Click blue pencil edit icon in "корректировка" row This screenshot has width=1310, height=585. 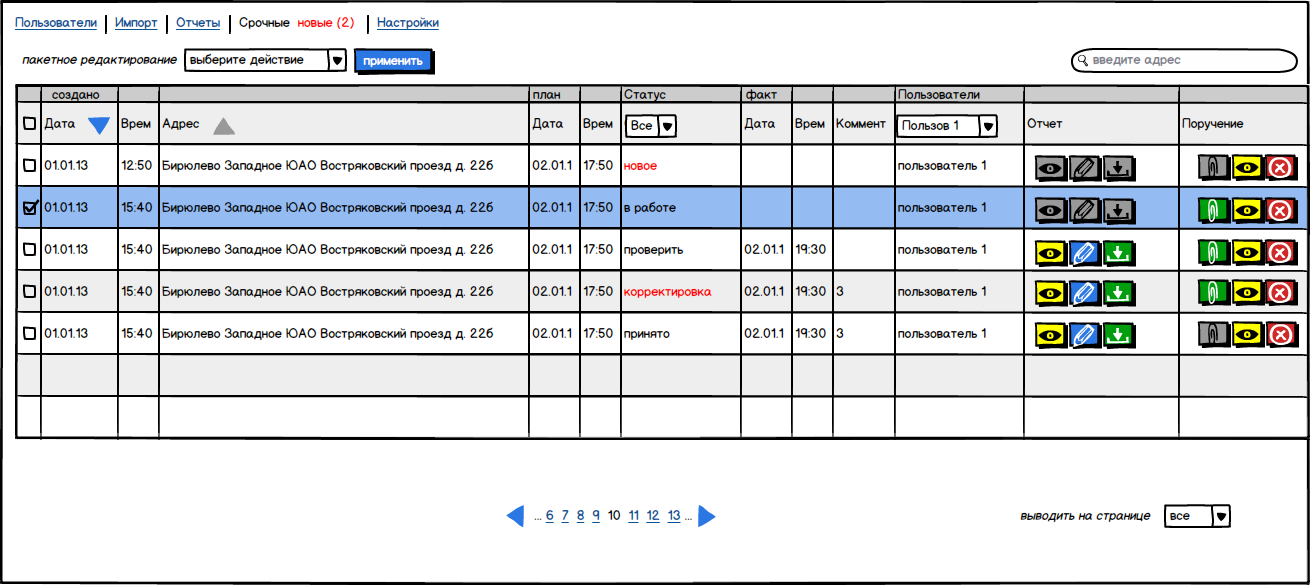[x=1084, y=294]
